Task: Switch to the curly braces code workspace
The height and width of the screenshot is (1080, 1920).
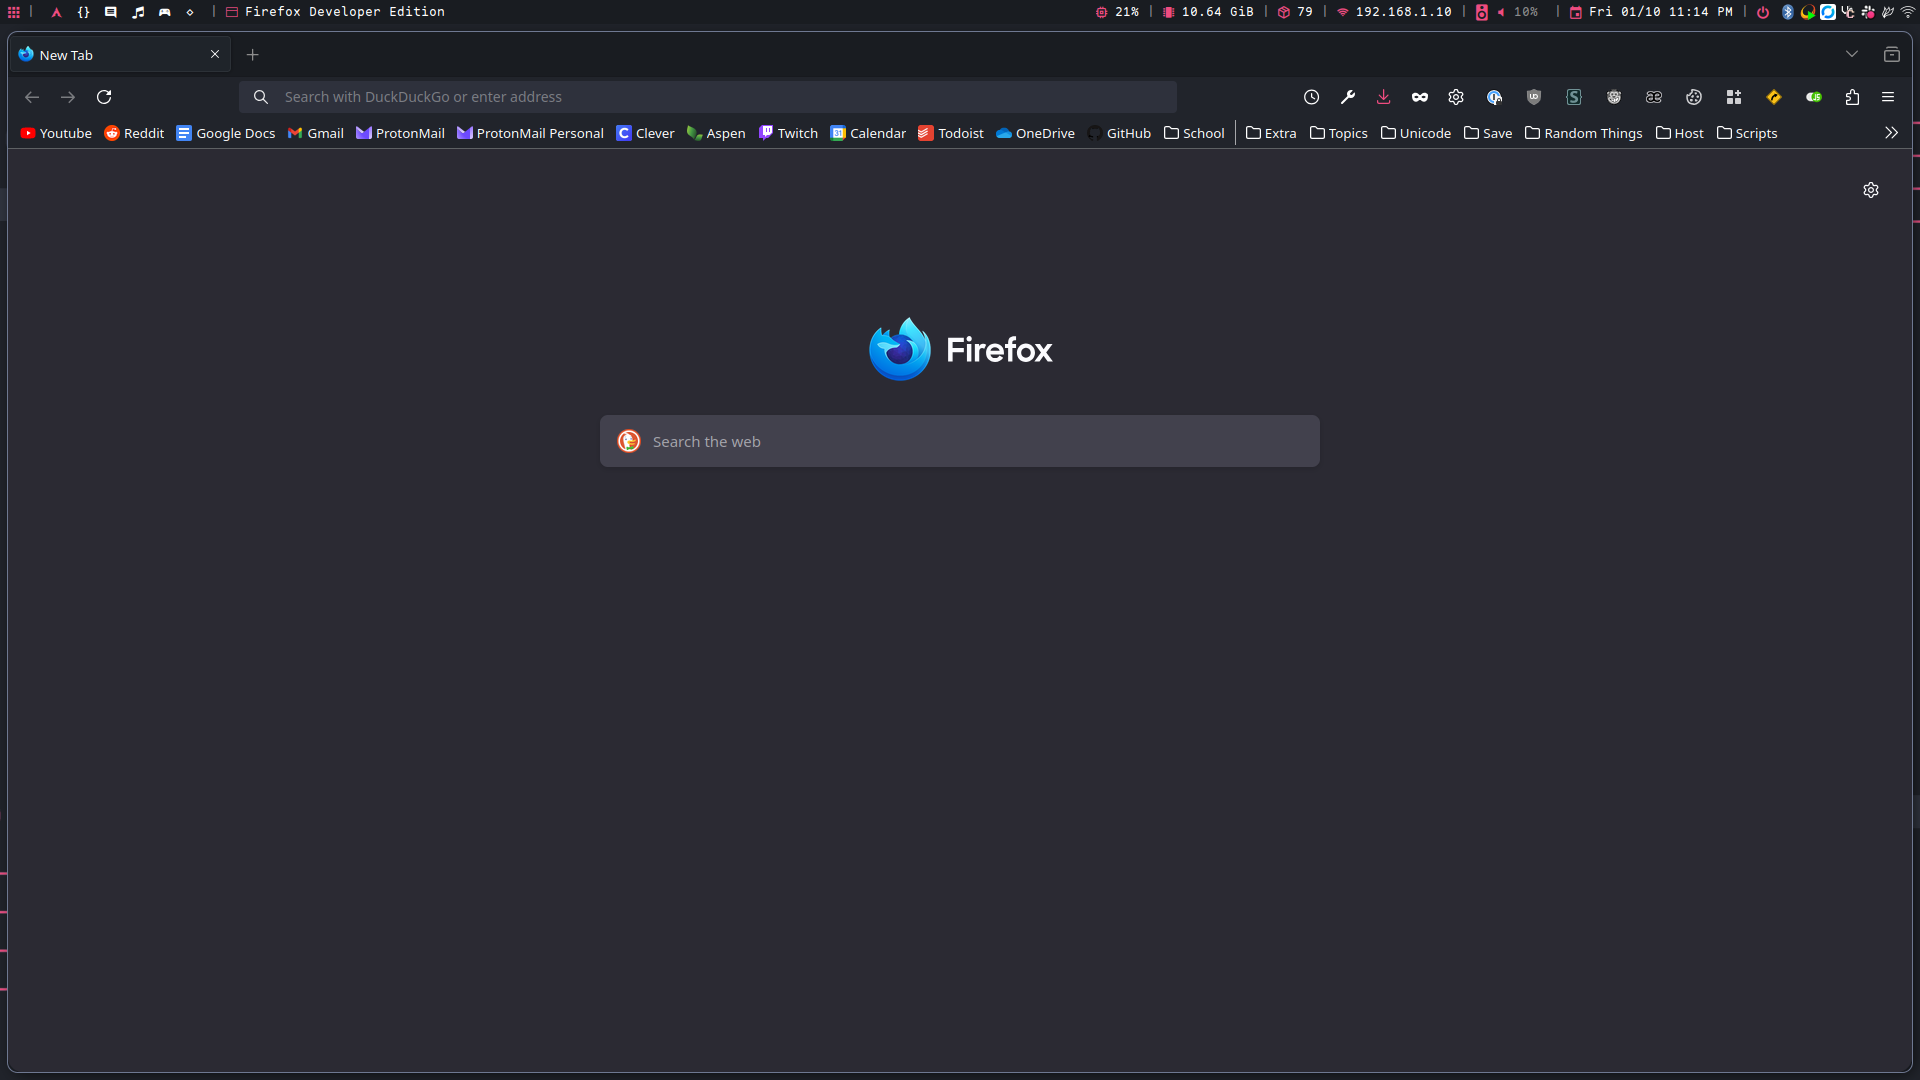Action: point(84,12)
